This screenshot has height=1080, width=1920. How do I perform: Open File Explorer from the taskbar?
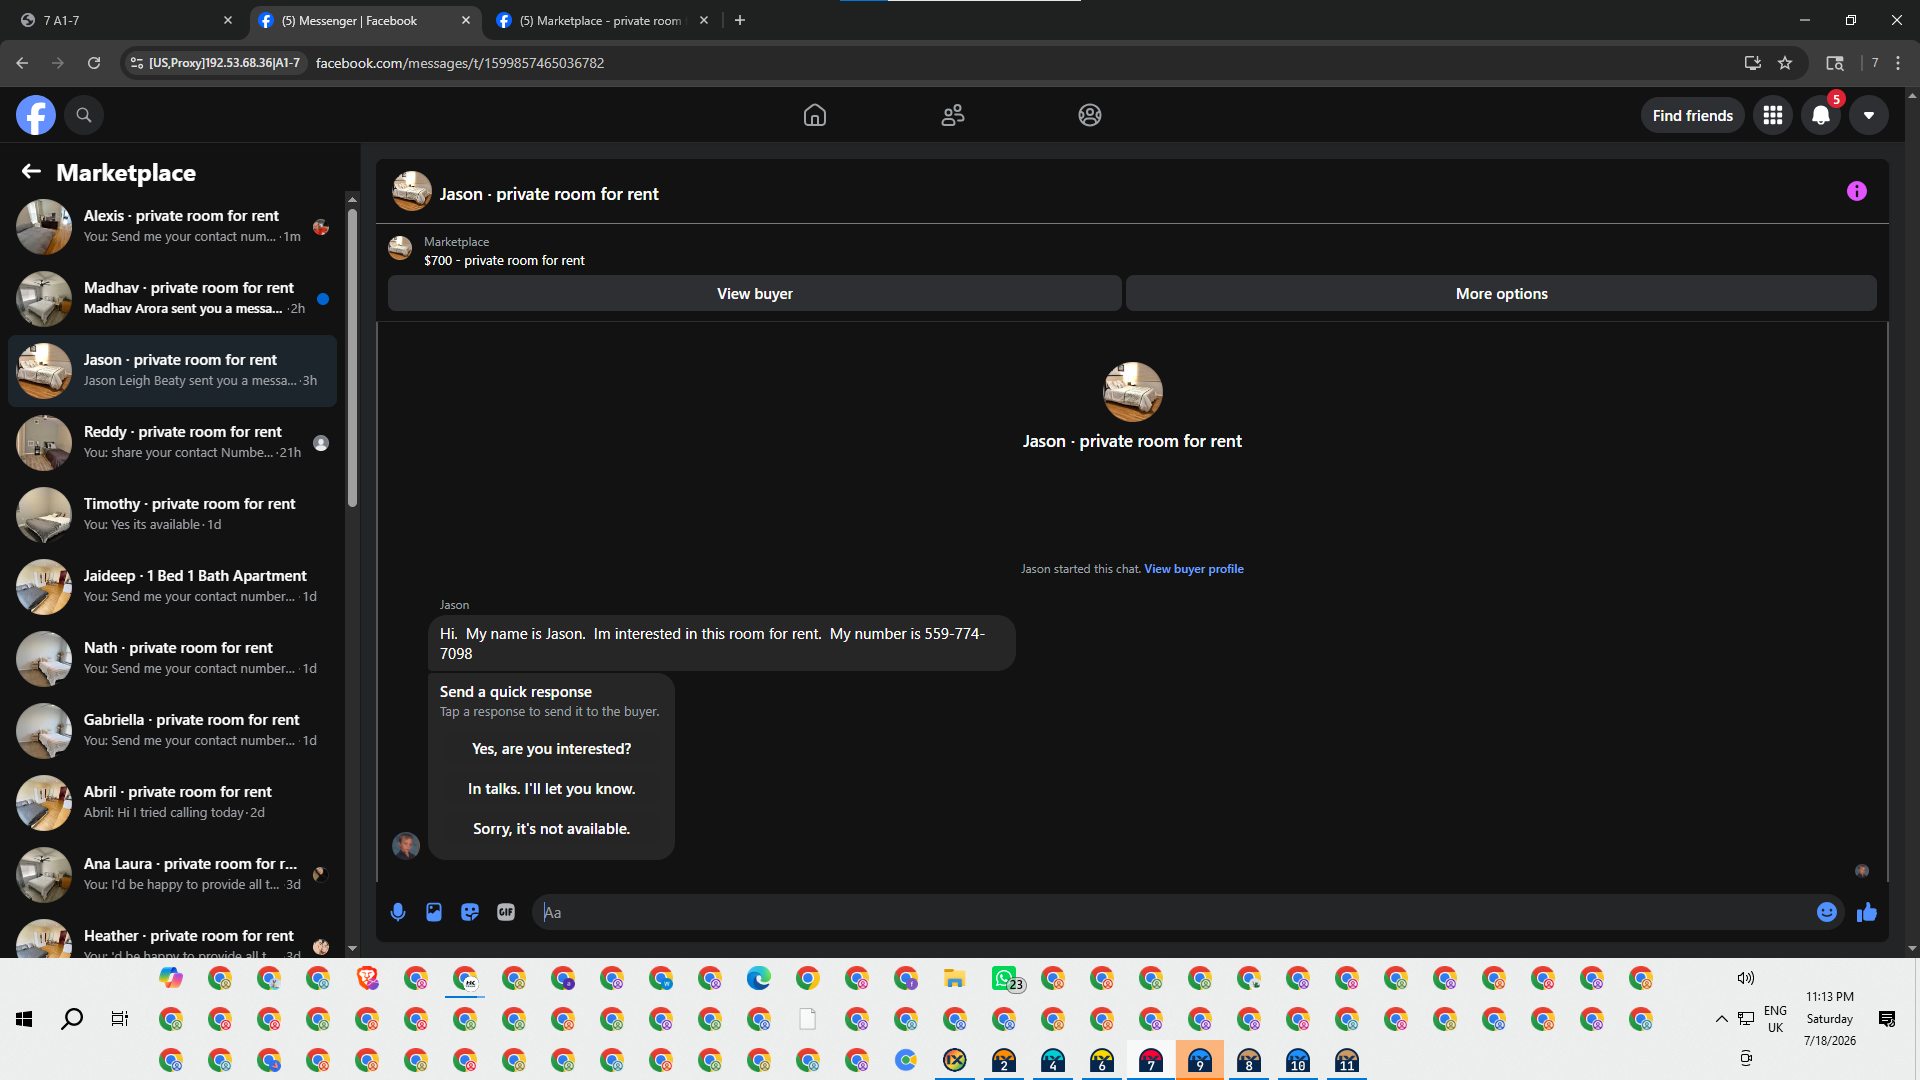point(955,978)
